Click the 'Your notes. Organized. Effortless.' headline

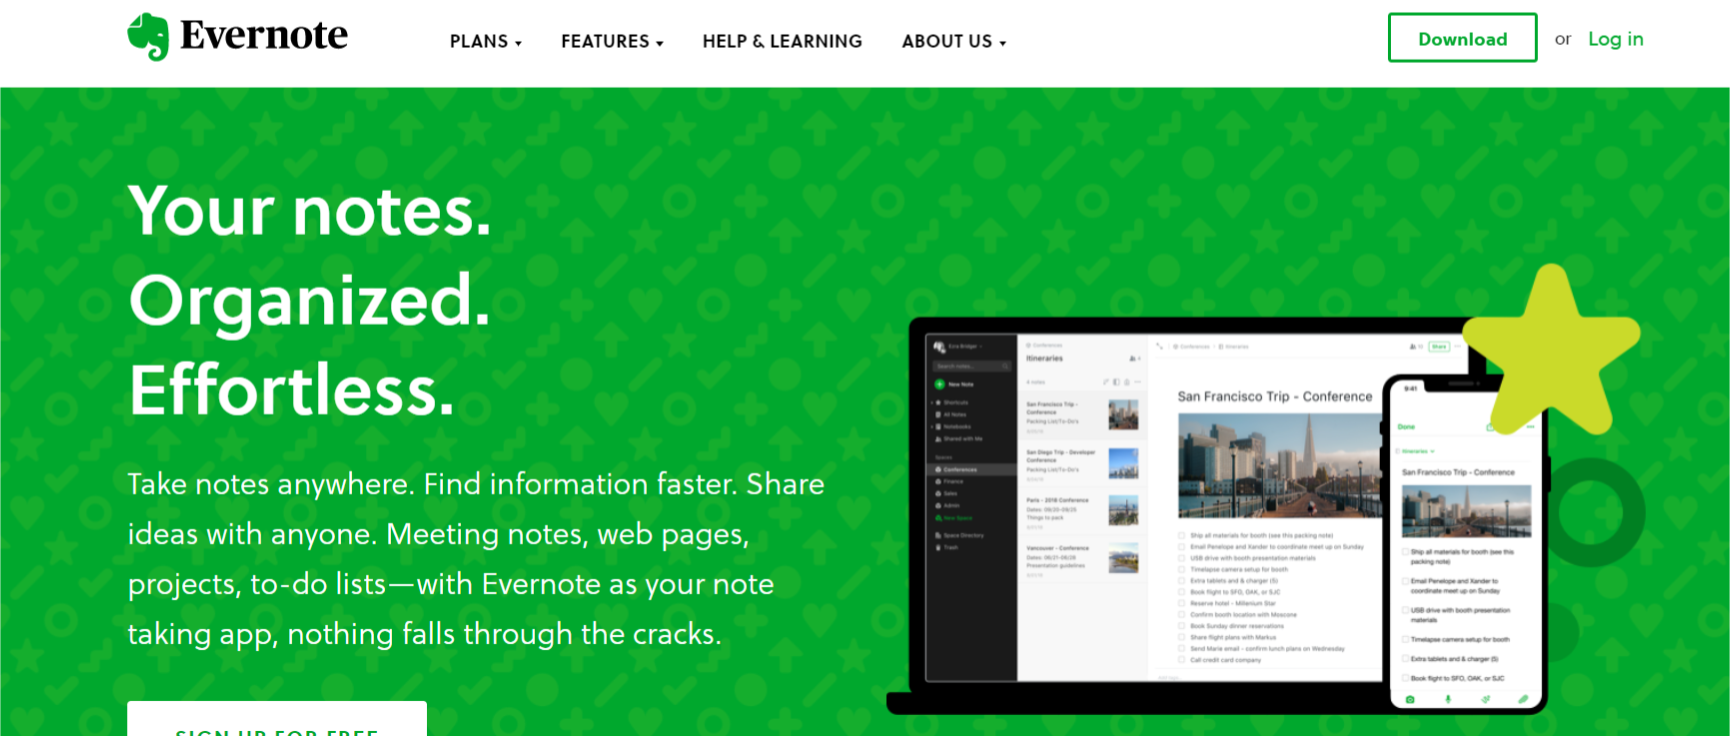(310, 300)
